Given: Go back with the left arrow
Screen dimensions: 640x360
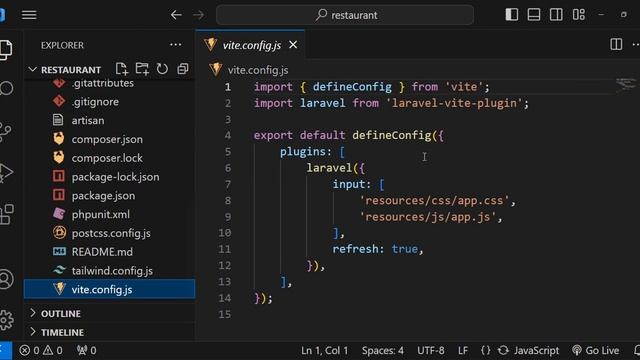Looking at the screenshot, I should click(176, 15).
